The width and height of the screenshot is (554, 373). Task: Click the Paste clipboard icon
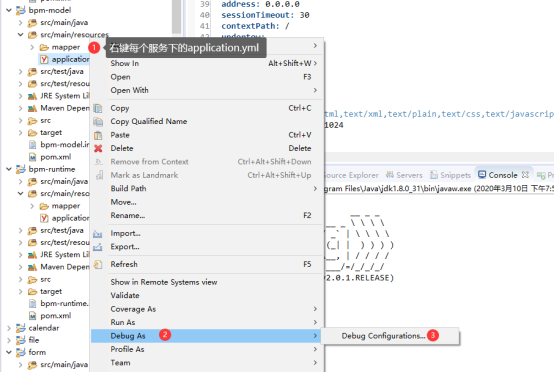98,135
